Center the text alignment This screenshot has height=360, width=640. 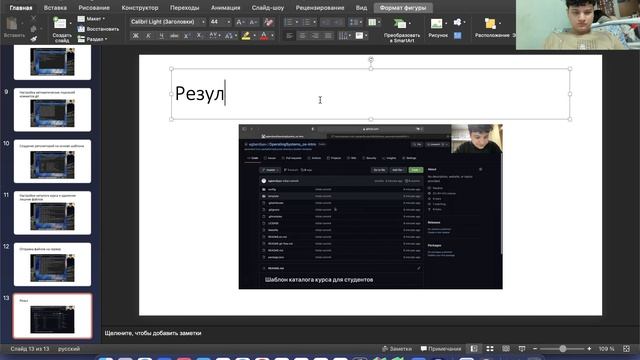click(302, 36)
